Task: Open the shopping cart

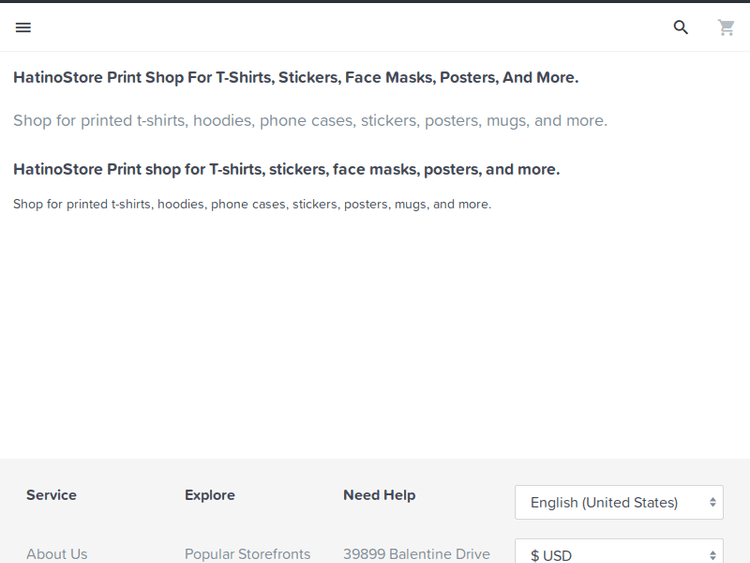Action: [726, 28]
